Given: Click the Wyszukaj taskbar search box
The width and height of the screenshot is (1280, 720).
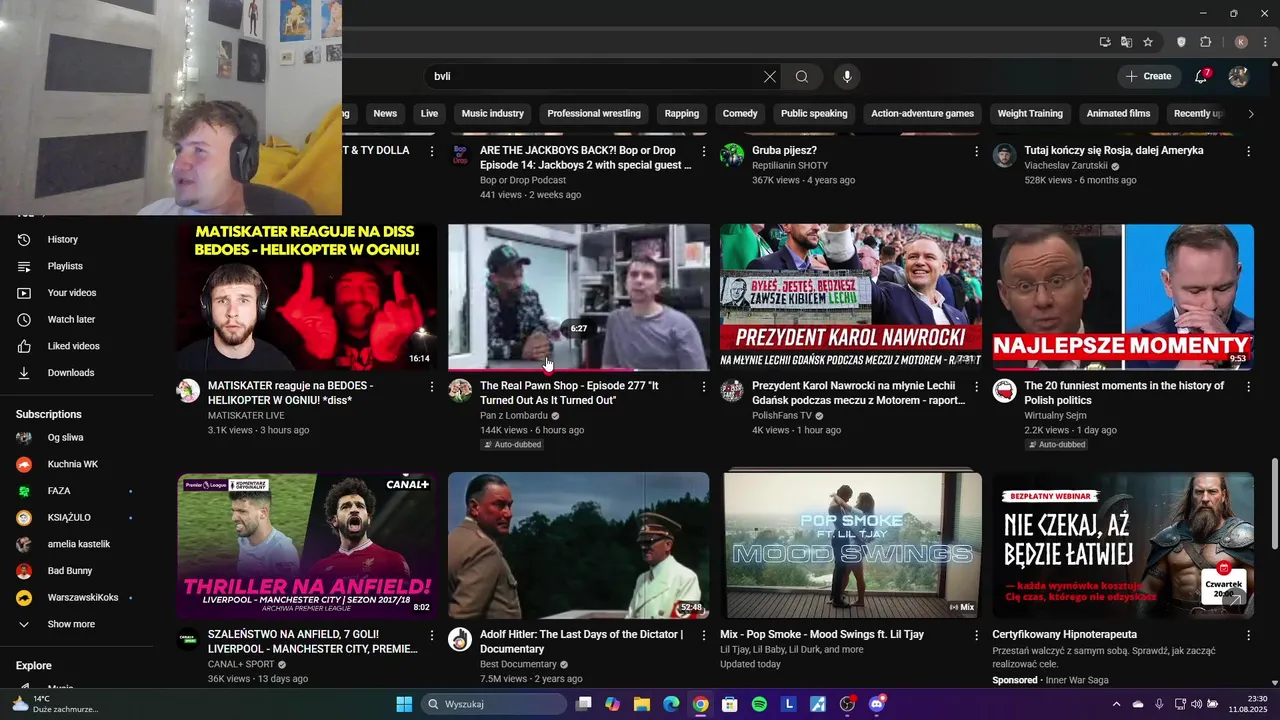Looking at the screenshot, I should tap(494, 704).
